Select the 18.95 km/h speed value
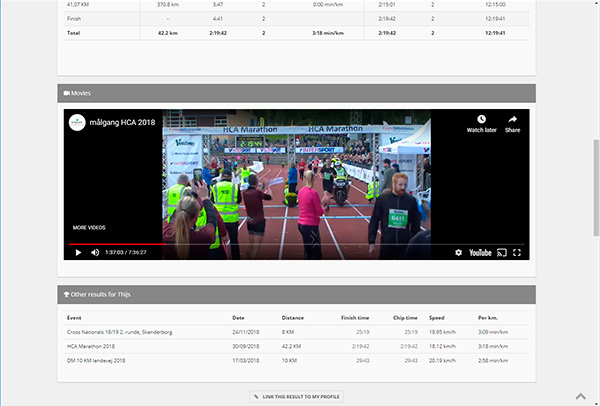Screen dimensions: 600x406 [x=442, y=332]
